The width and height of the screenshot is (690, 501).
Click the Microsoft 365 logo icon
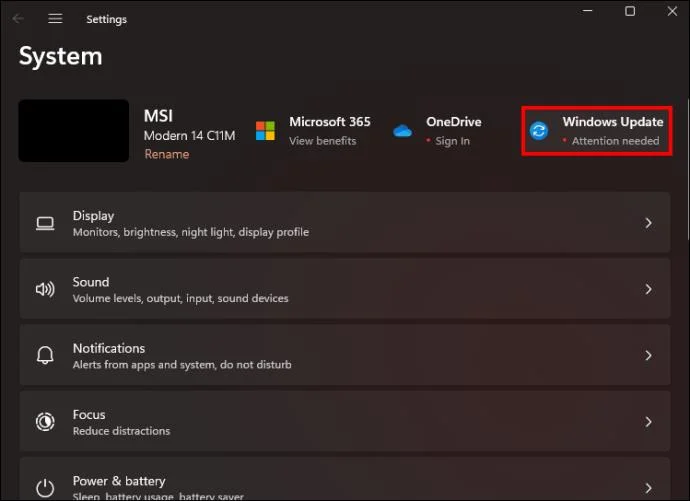click(265, 131)
